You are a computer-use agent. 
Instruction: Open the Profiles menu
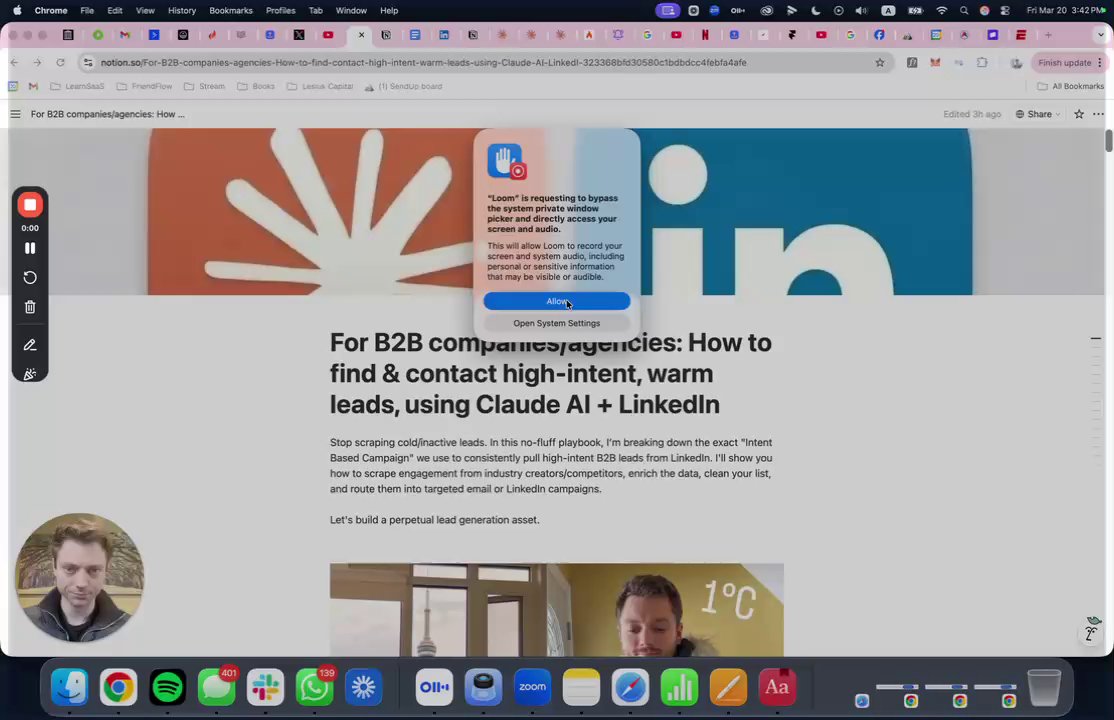(281, 11)
